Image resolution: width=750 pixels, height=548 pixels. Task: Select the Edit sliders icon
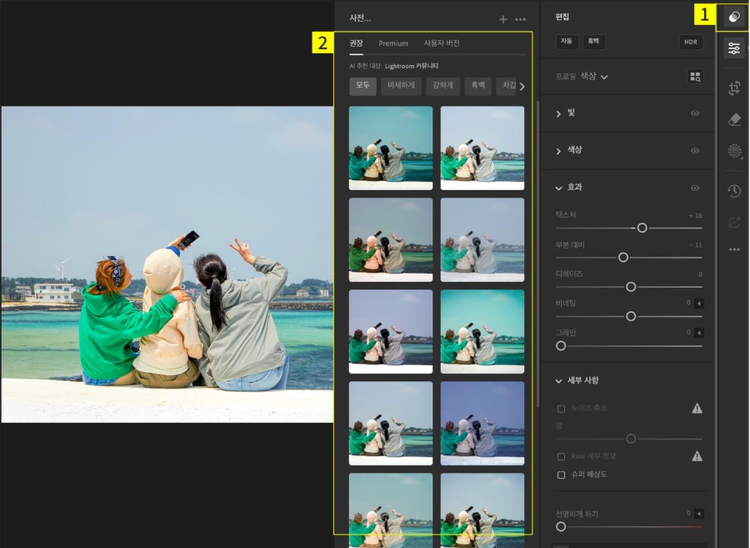pos(735,49)
